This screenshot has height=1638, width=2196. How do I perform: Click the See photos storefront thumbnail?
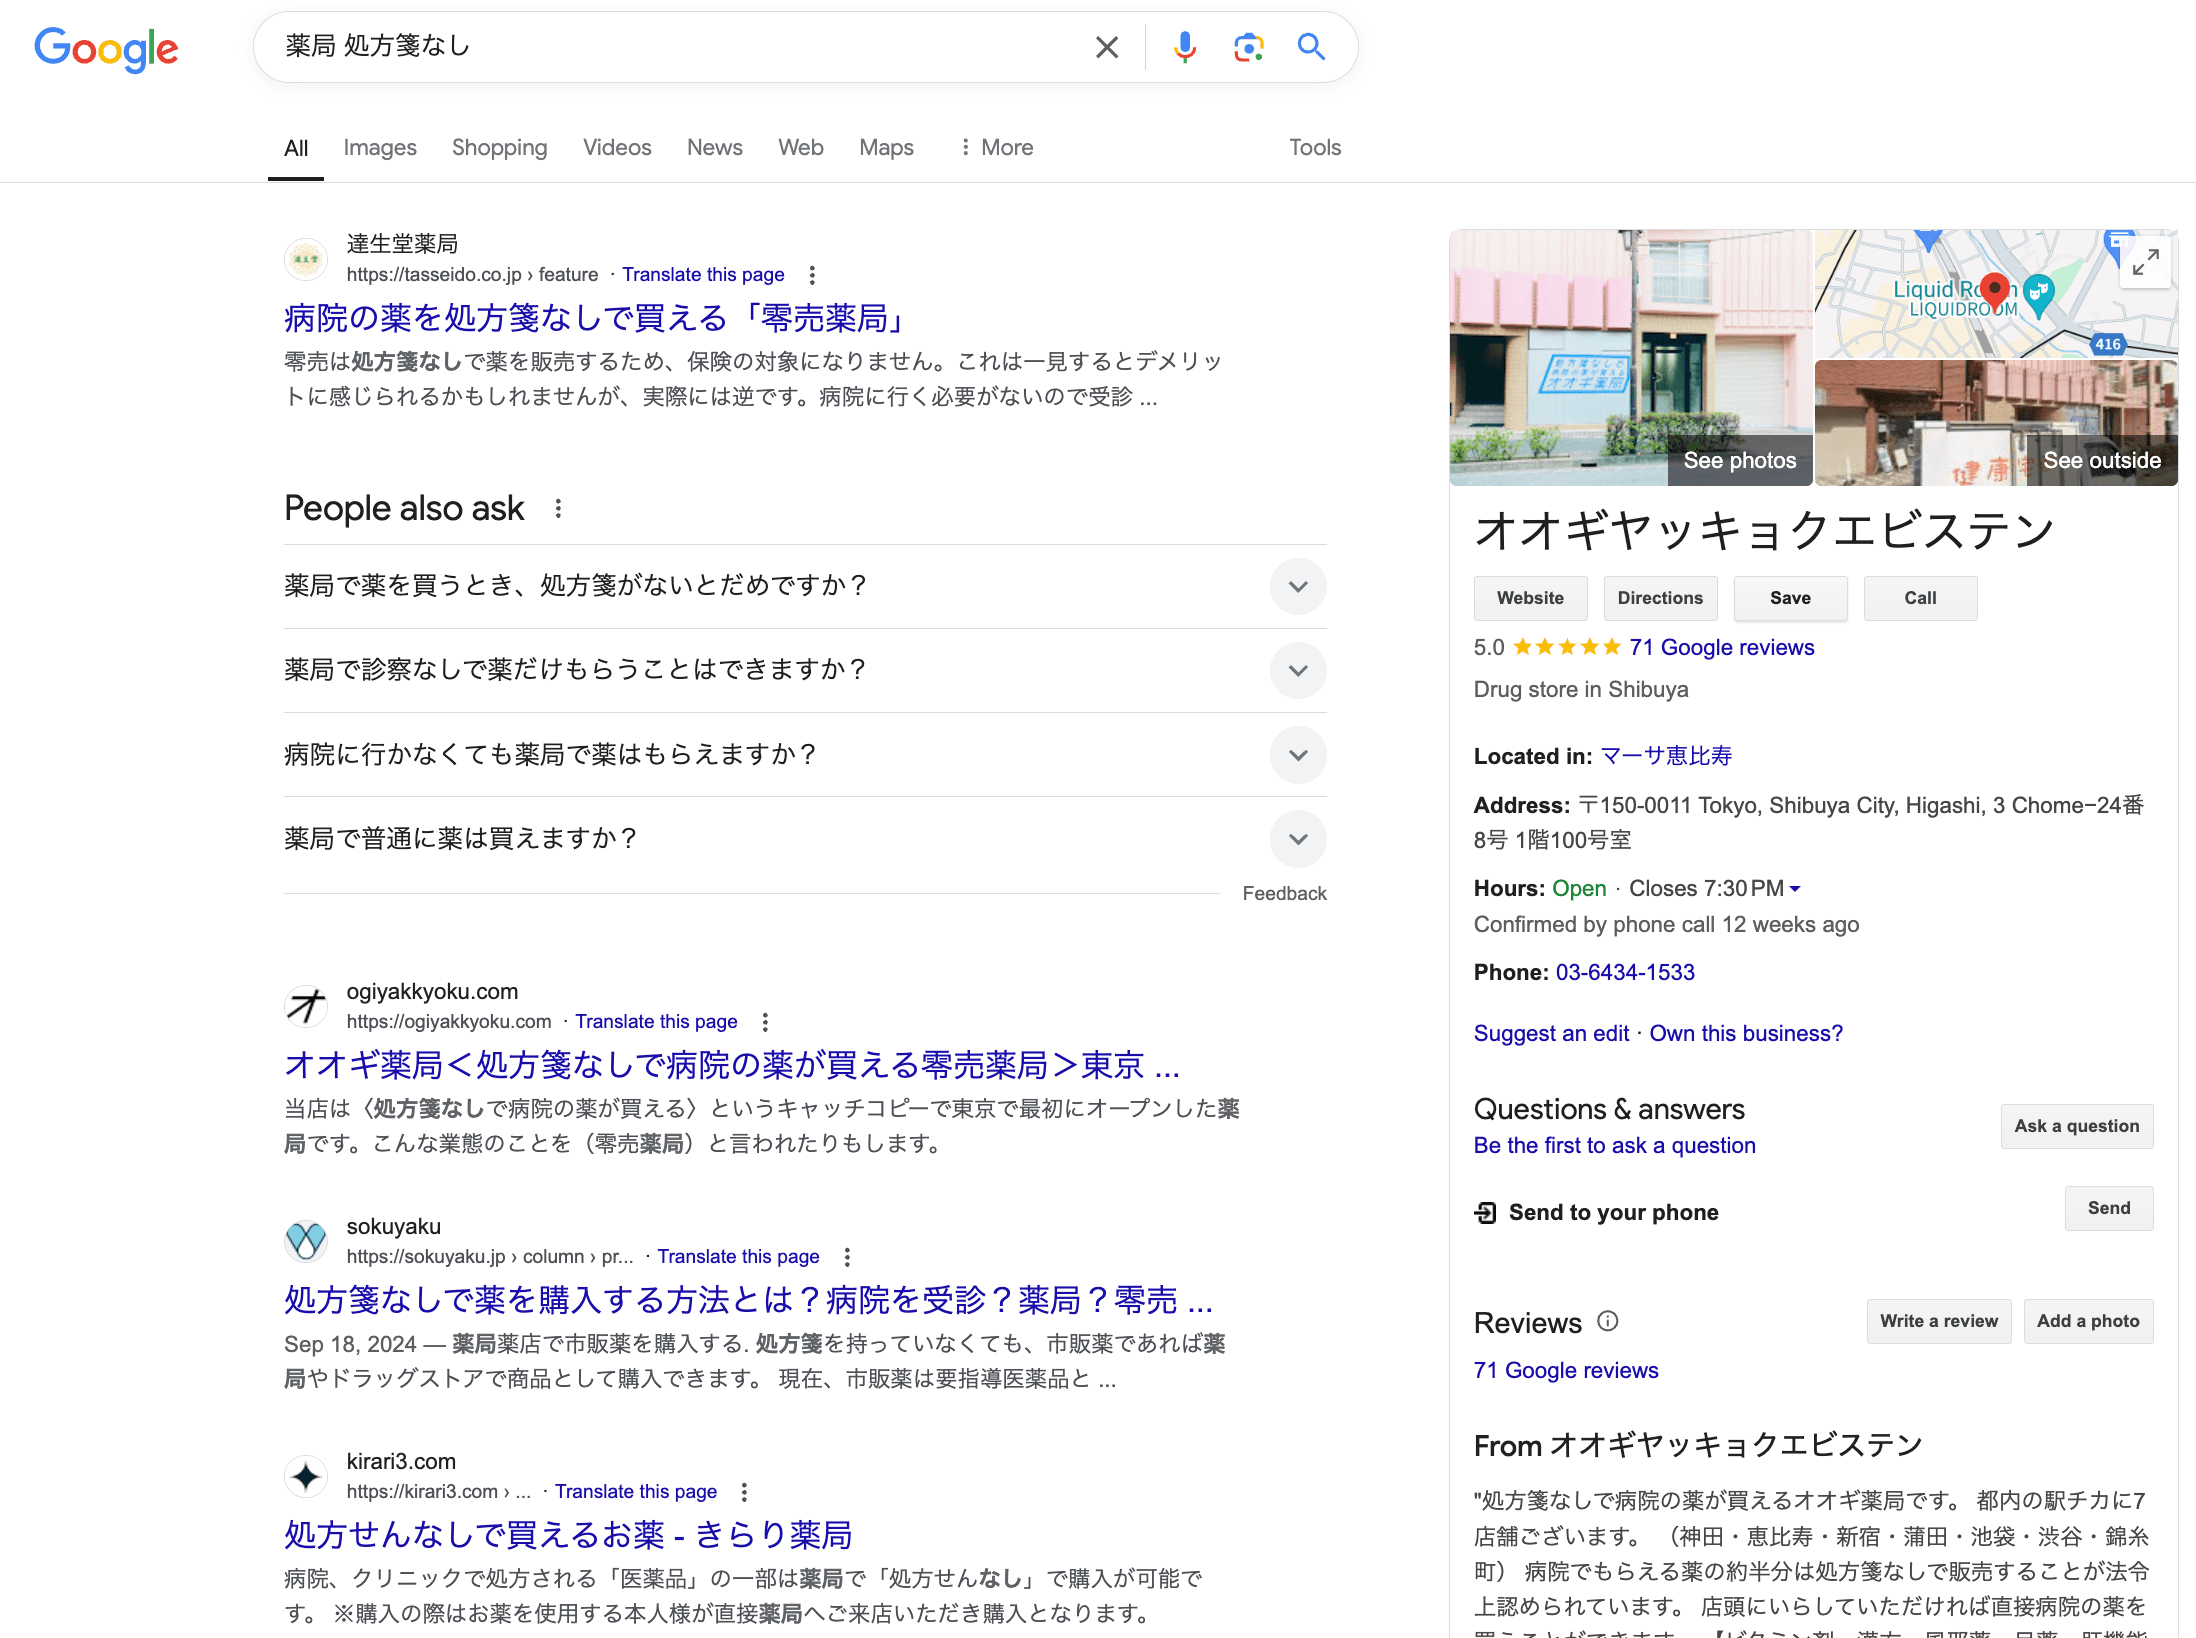[x=1630, y=358]
